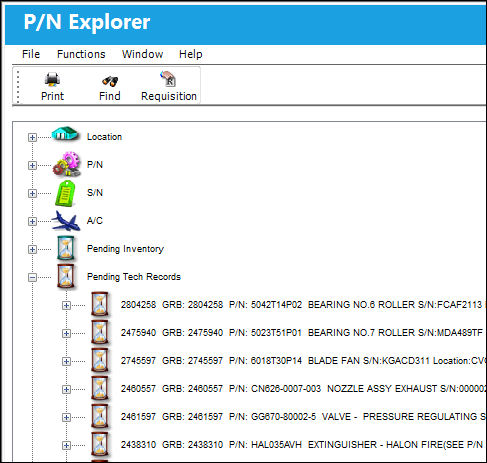
Task: Select the Pending Inventory label
Action: click(125, 249)
